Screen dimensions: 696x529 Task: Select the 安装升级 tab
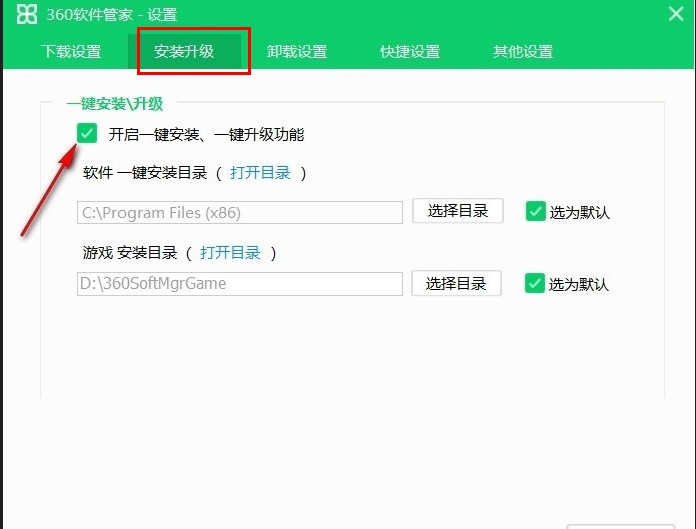click(x=184, y=52)
